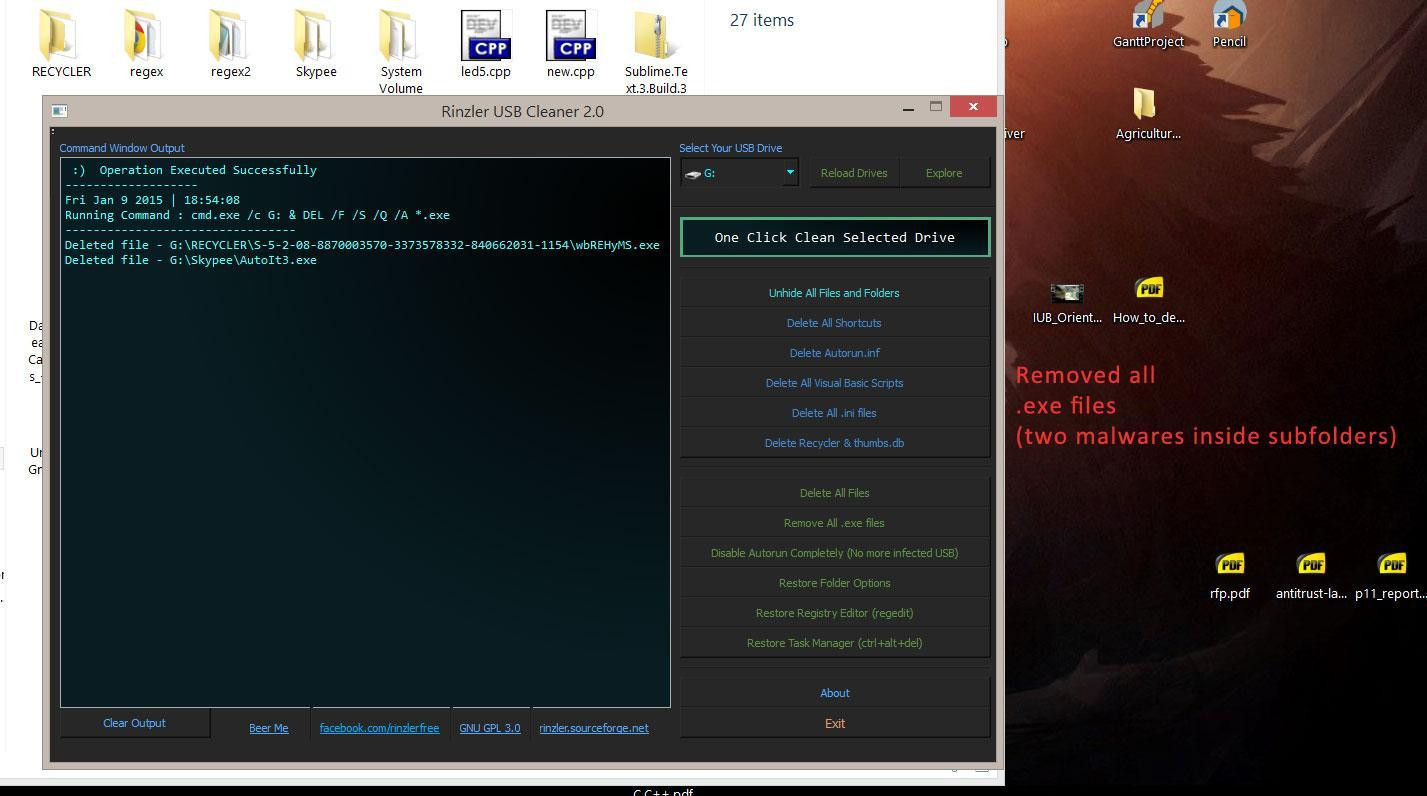Minimize the Rinzler USB Cleaner window
1427x796 pixels.
coord(908,108)
